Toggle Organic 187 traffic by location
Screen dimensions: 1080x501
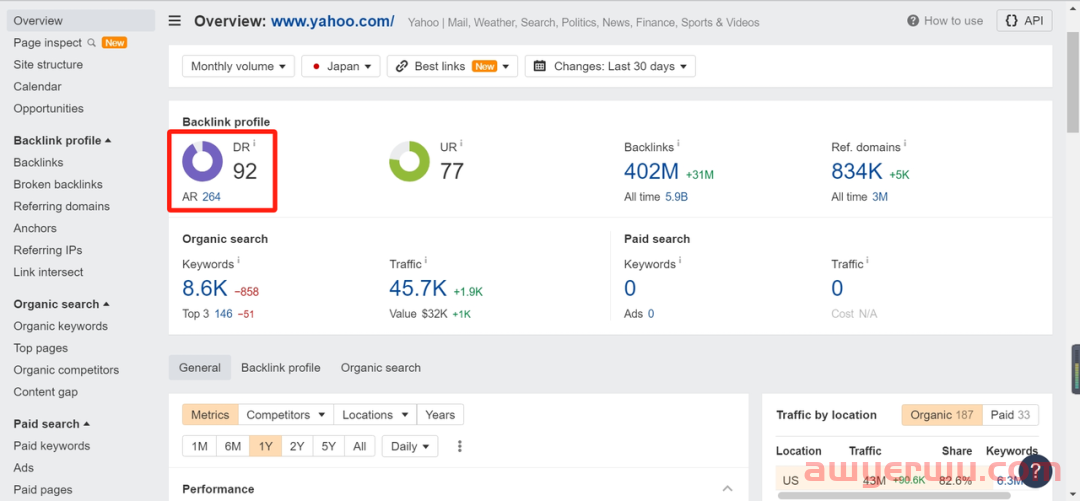942,415
